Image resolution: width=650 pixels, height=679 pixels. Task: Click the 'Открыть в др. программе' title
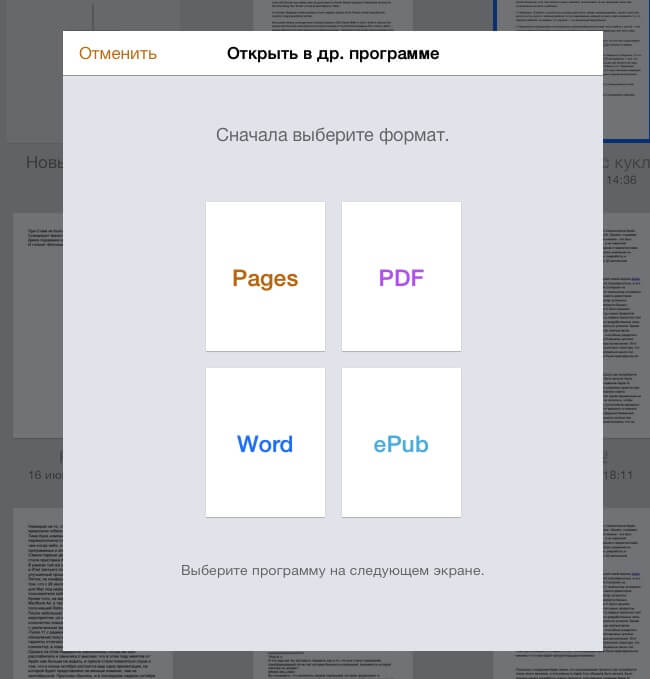[333, 54]
